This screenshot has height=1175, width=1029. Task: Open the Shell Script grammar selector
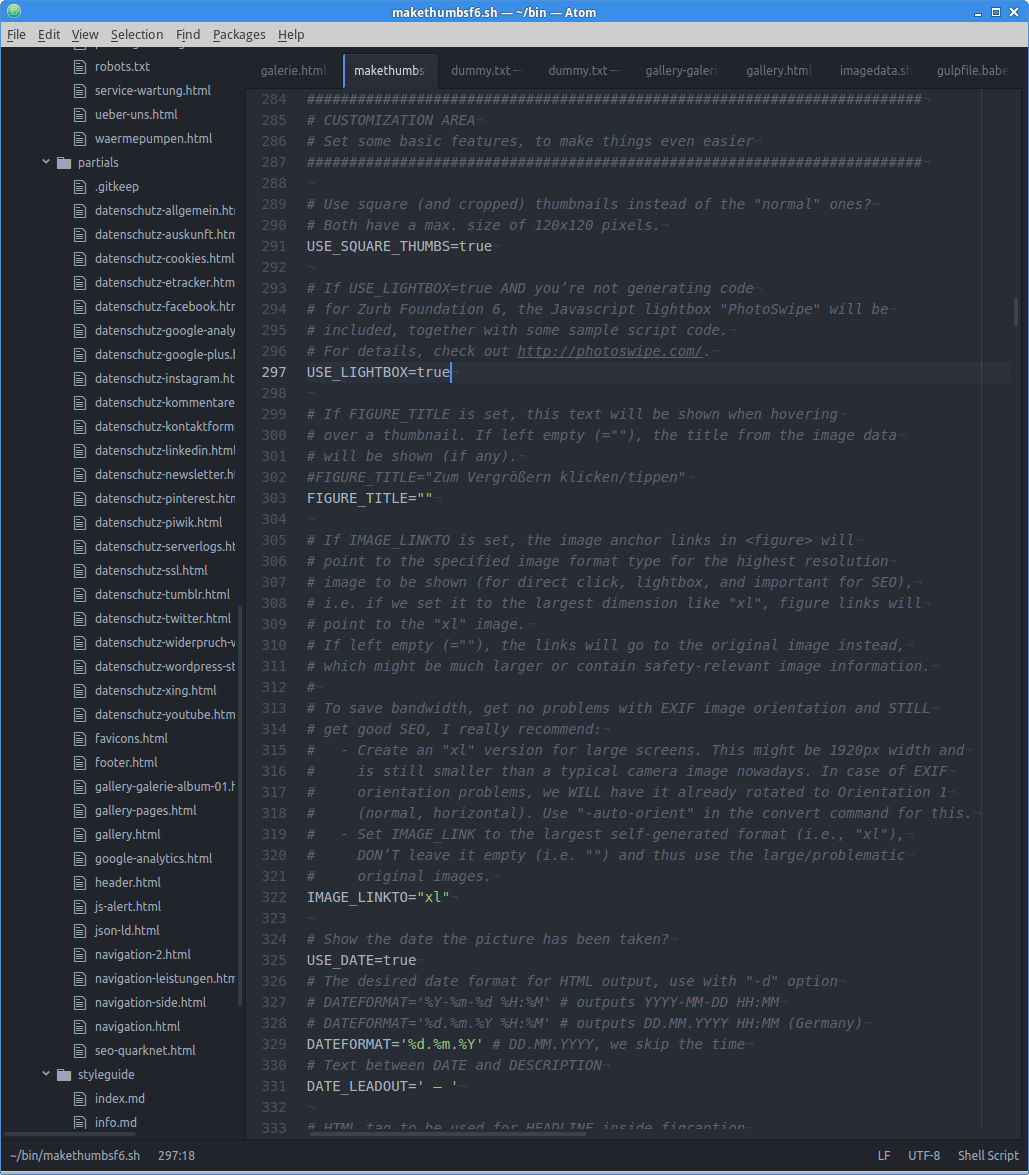(x=987, y=1155)
